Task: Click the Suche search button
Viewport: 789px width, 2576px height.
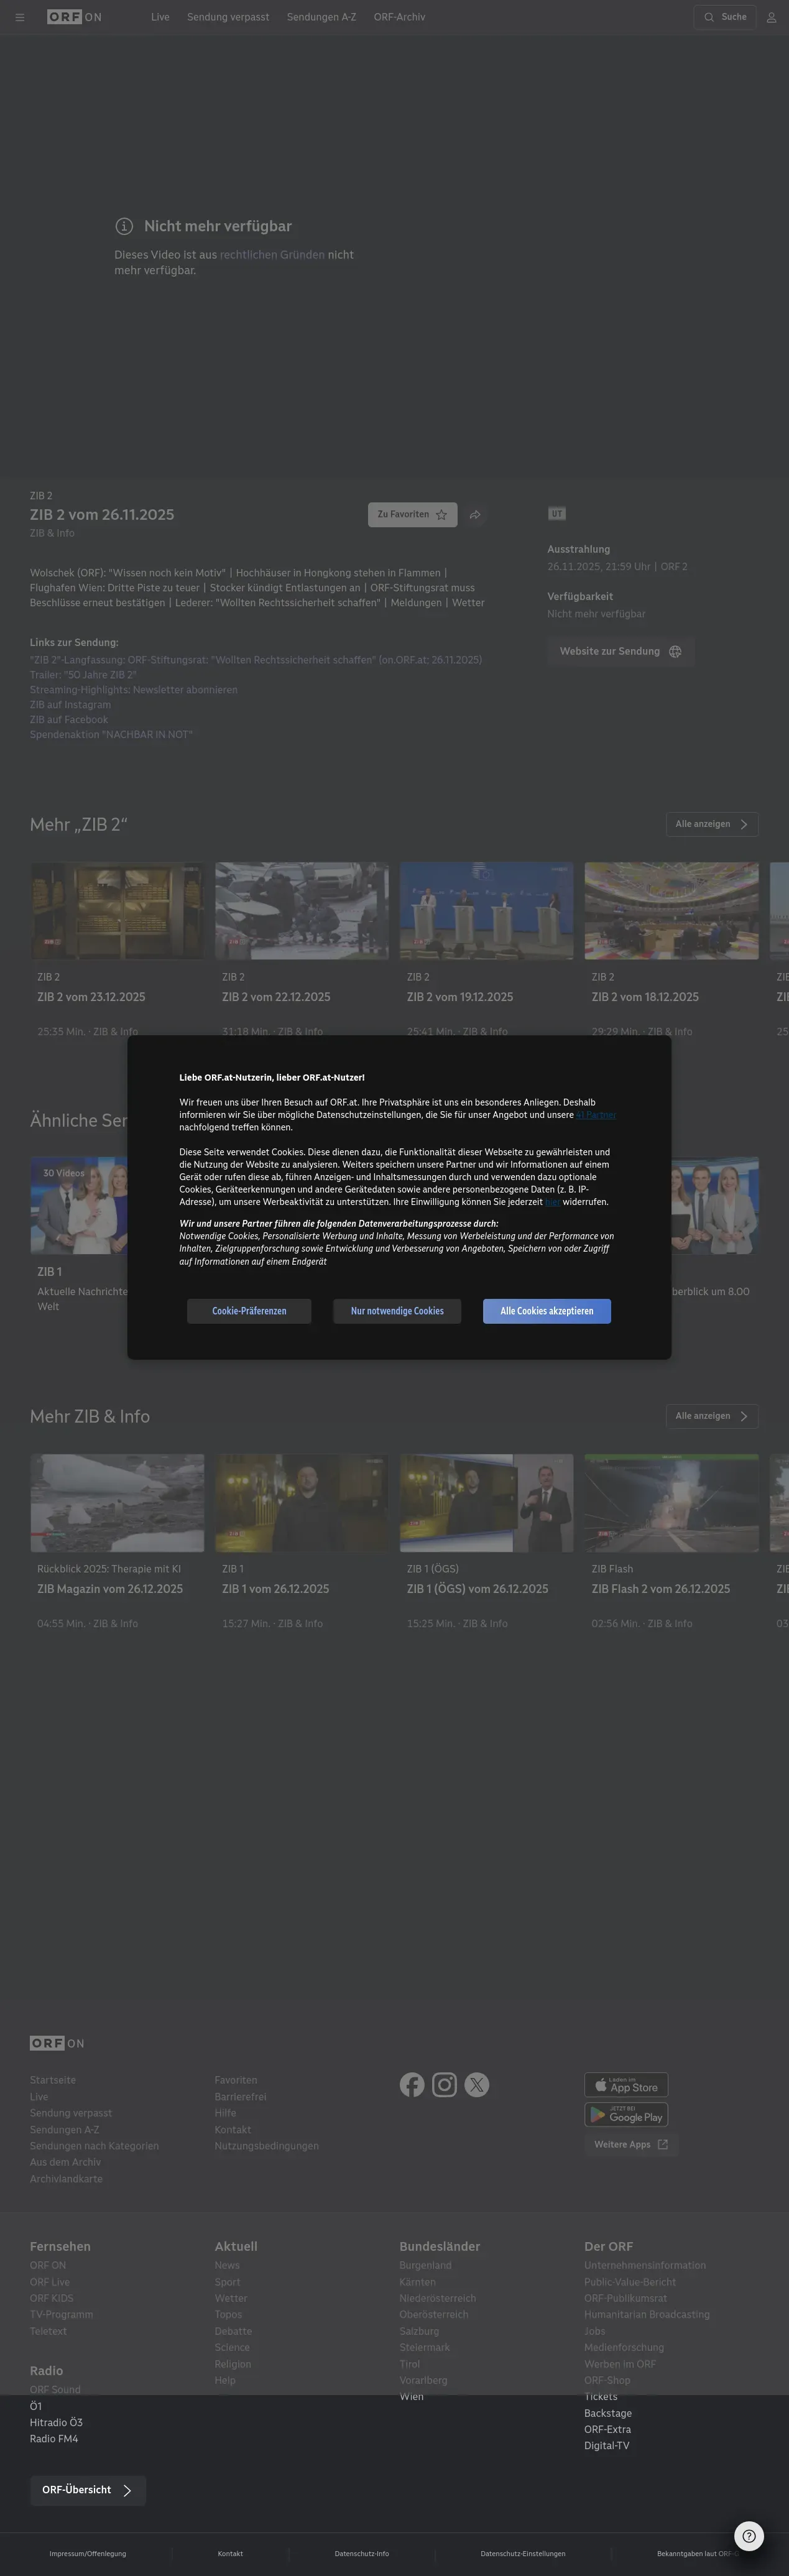Action: [725, 17]
